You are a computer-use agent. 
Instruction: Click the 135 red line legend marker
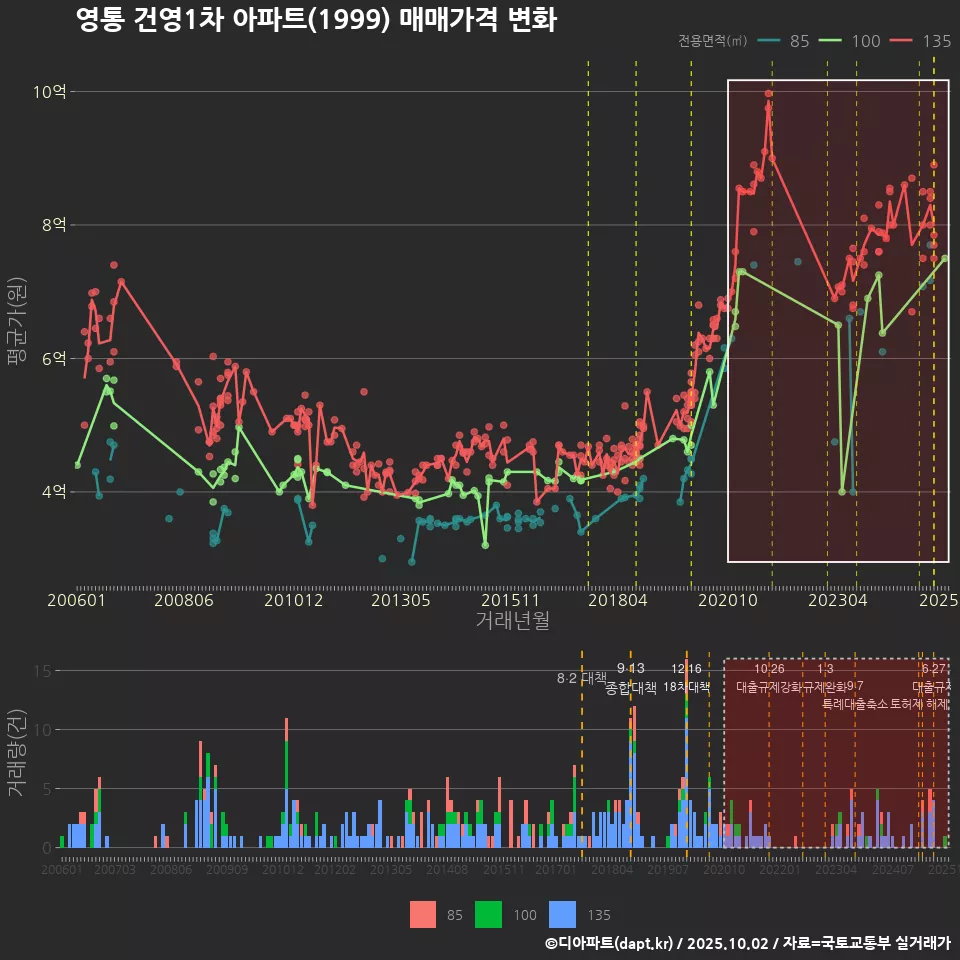[x=903, y=41]
